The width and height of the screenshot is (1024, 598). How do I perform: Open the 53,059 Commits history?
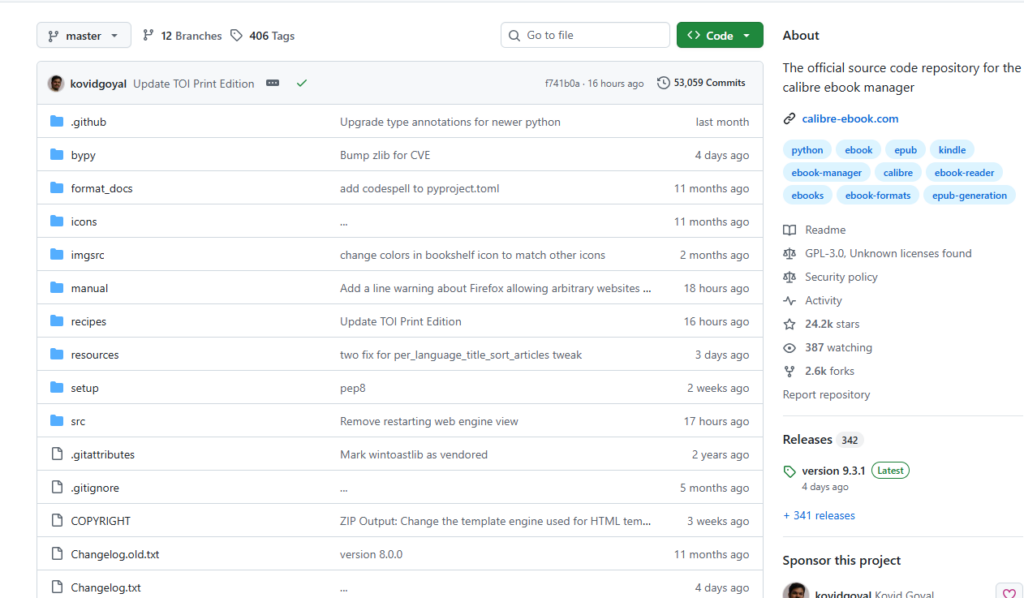[701, 83]
